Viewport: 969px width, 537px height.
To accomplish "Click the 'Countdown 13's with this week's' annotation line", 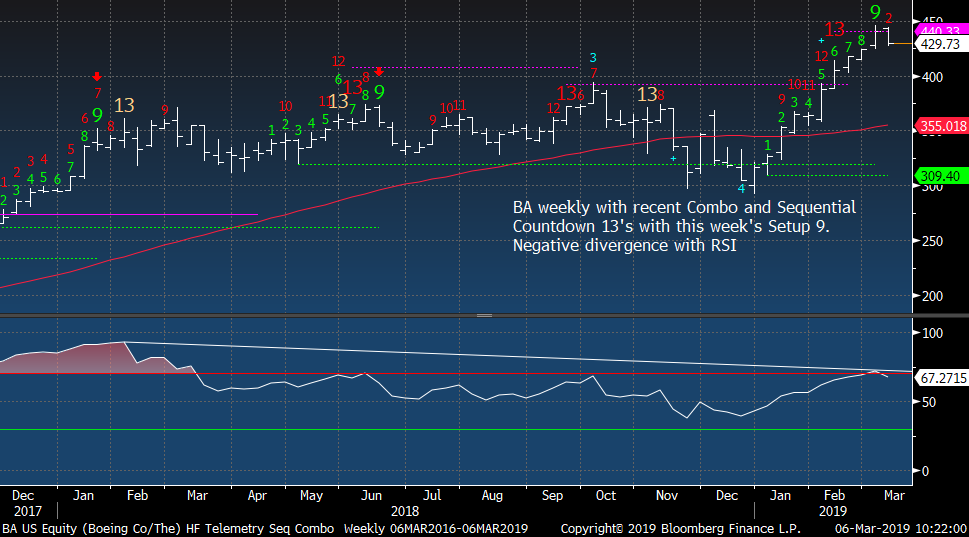I will point(671,226).
